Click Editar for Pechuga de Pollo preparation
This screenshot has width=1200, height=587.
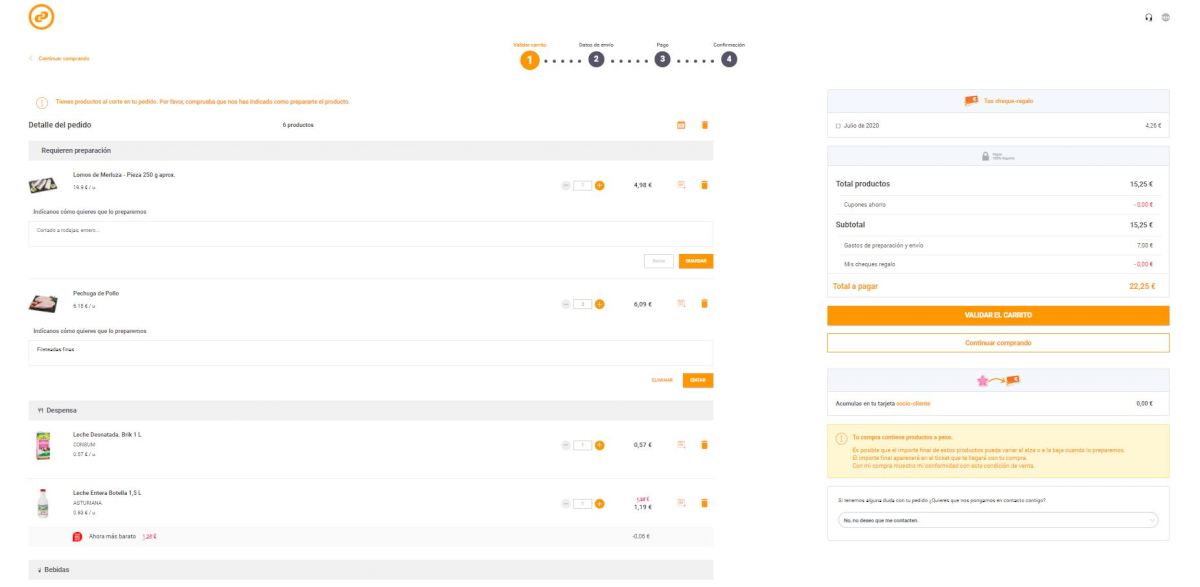coord(697,380)
